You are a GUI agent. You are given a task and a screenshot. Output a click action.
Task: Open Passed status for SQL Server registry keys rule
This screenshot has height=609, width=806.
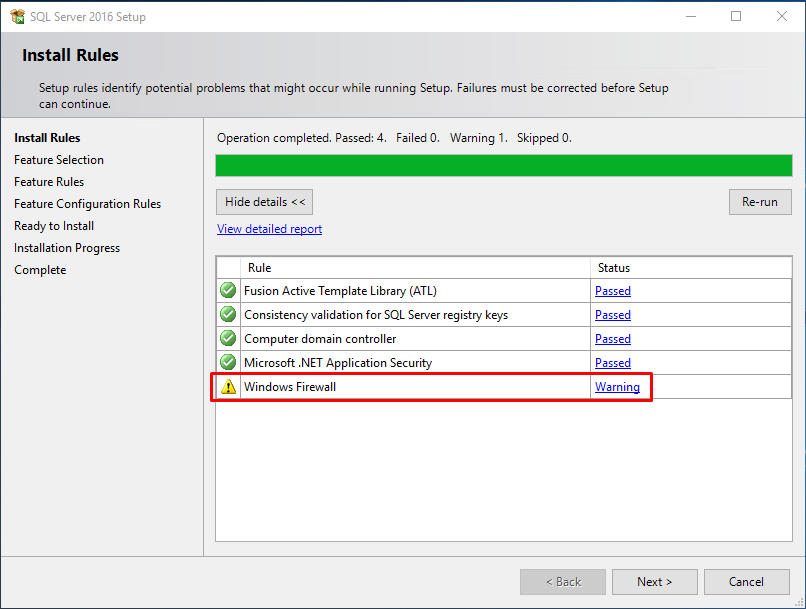pos(613,315)
